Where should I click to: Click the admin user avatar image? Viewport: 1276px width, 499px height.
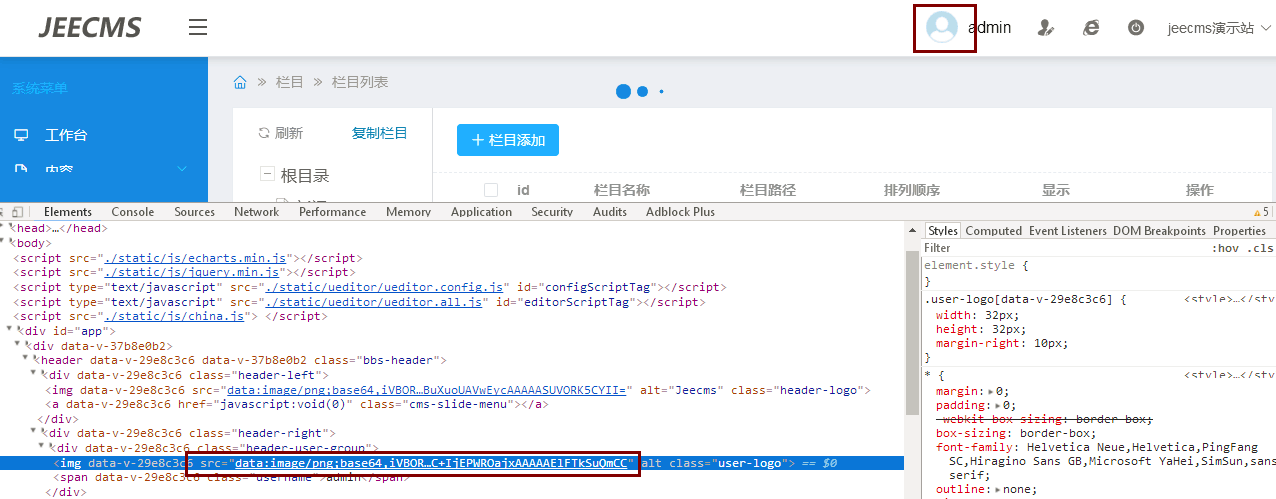tap(942, 27)
